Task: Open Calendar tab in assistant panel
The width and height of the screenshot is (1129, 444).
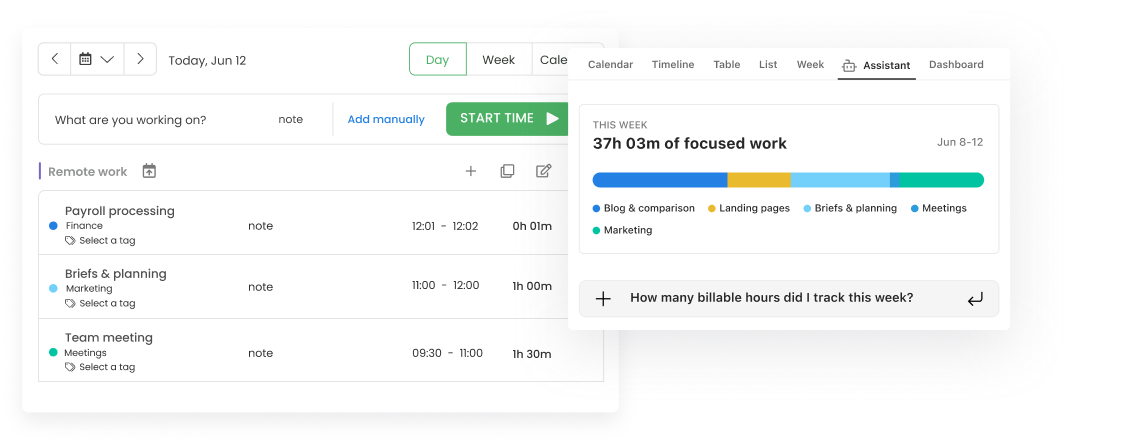Action: [x=611, y=65]
